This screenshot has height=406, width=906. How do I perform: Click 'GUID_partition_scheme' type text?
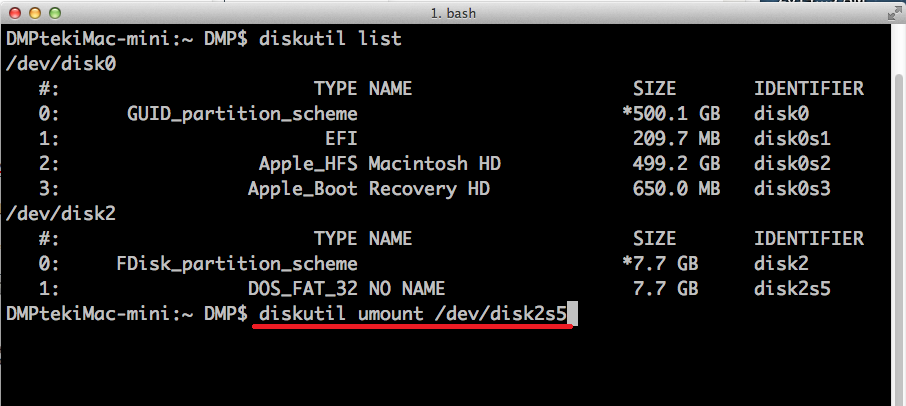coord(242,114)
